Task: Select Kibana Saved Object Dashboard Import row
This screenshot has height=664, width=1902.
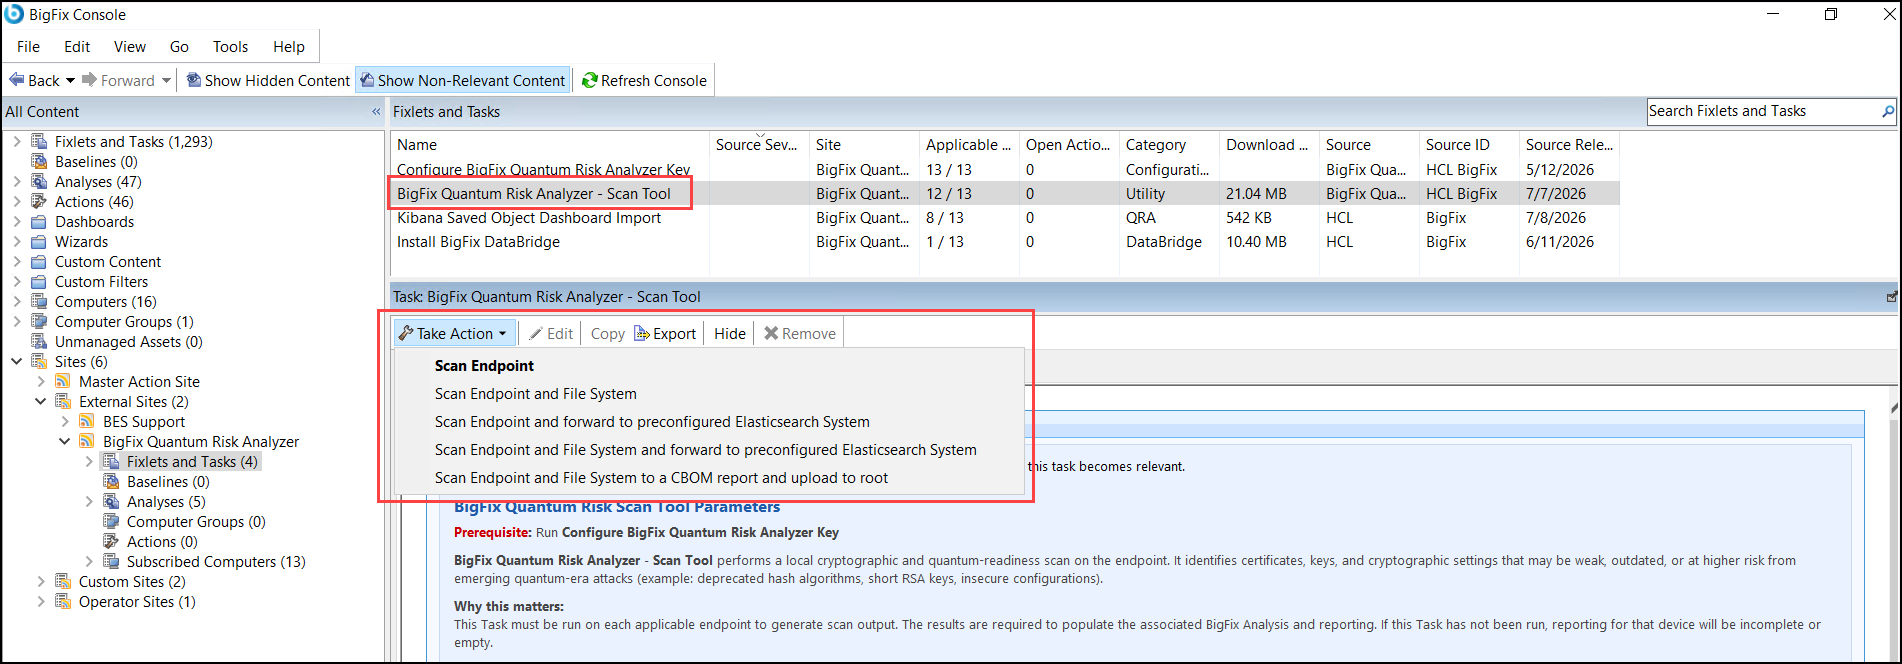Action: [x=1004, y=218]
